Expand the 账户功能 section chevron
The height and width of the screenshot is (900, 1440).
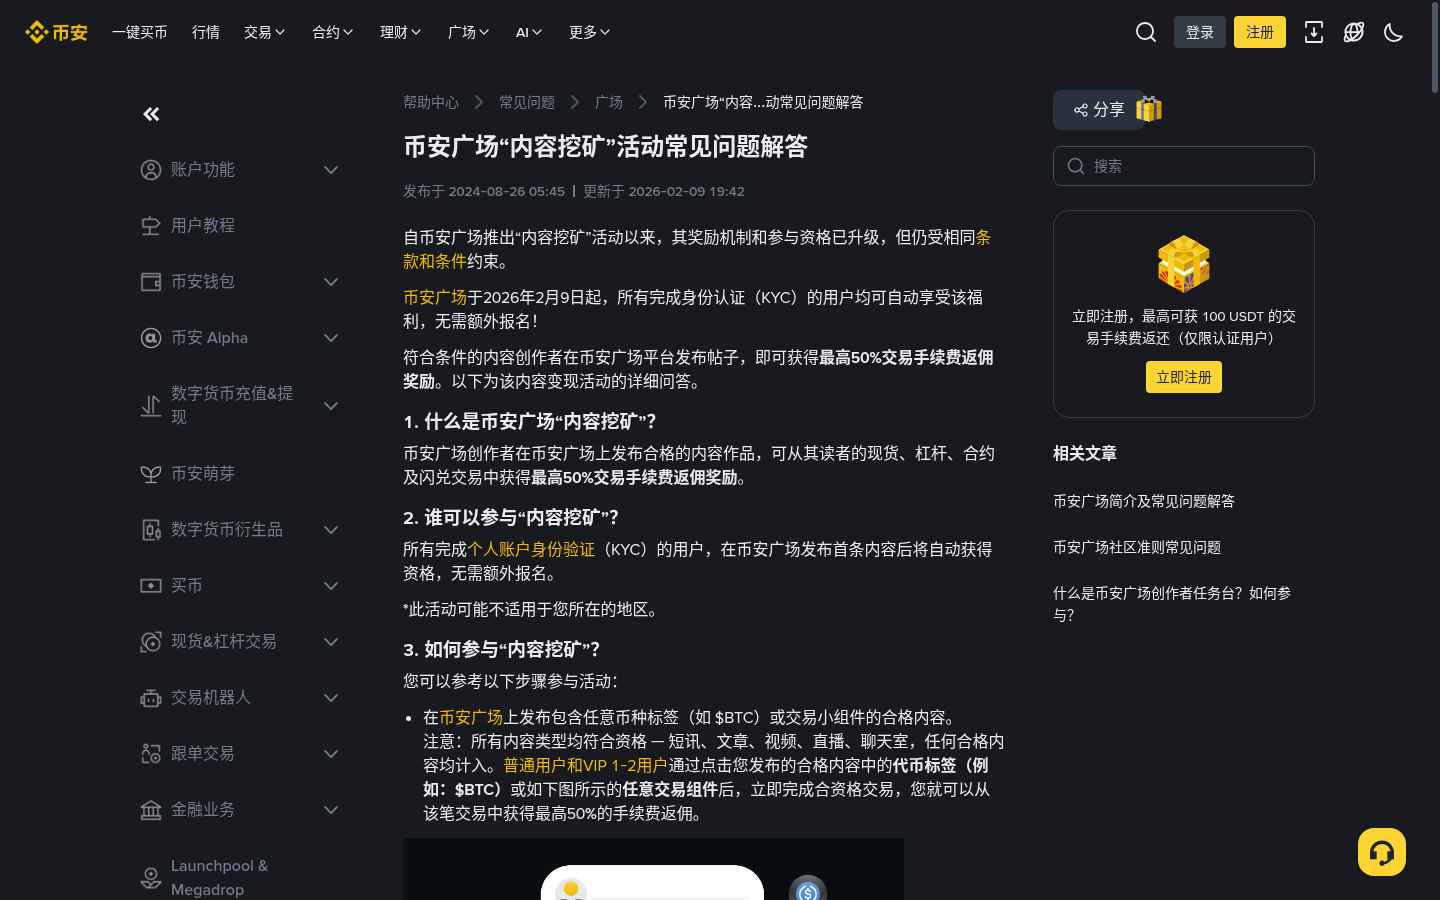coord(331,170)
